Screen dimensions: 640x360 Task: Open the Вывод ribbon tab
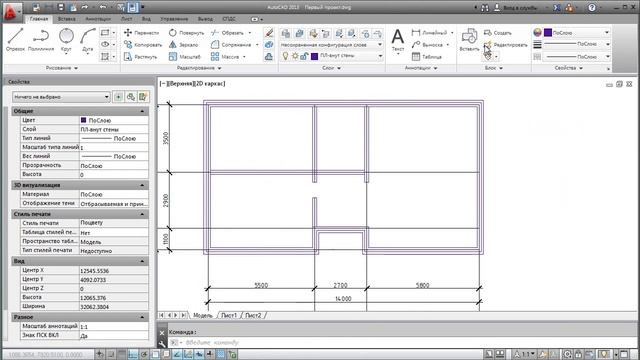[x=205, y=19]
